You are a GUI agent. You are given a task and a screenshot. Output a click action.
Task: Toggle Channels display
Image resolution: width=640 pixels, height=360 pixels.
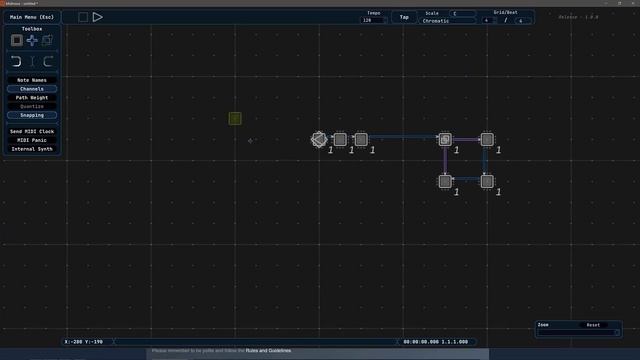coord(32,89)
